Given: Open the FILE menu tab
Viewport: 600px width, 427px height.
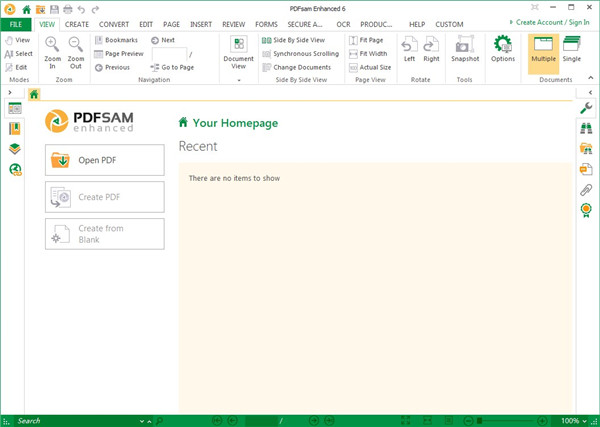Looking at the screenshot, I should [16, 23].
